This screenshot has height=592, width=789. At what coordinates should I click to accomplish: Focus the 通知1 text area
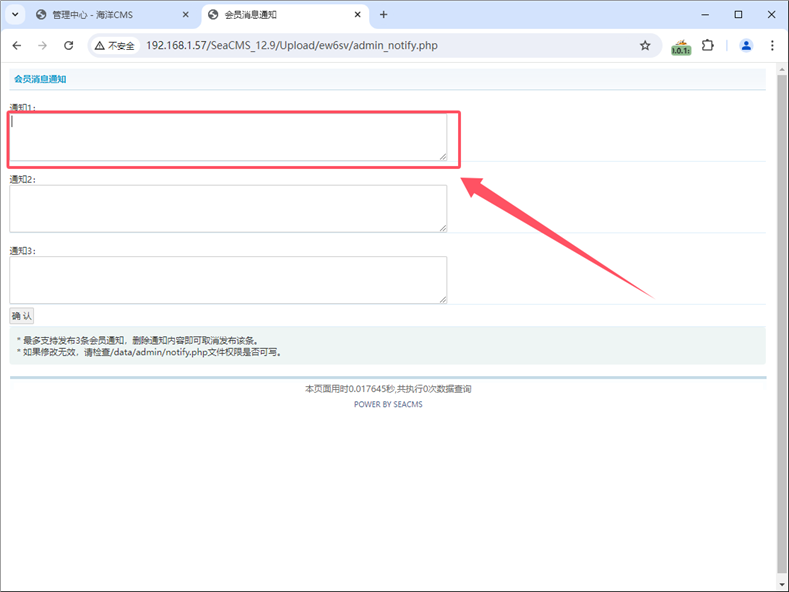[228, 136]
